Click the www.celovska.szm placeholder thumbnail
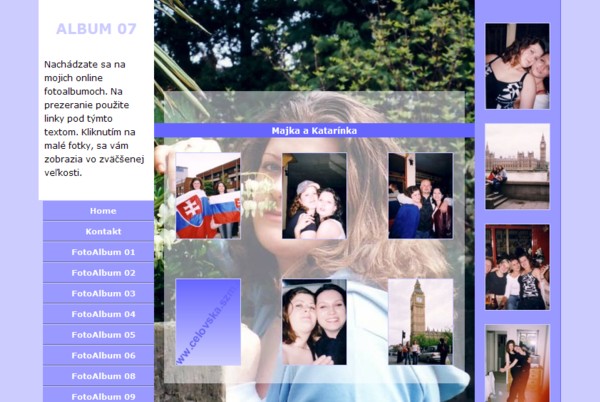Image resolution: width=600 pixels, height=402 pixels. (x=208, y=322)
